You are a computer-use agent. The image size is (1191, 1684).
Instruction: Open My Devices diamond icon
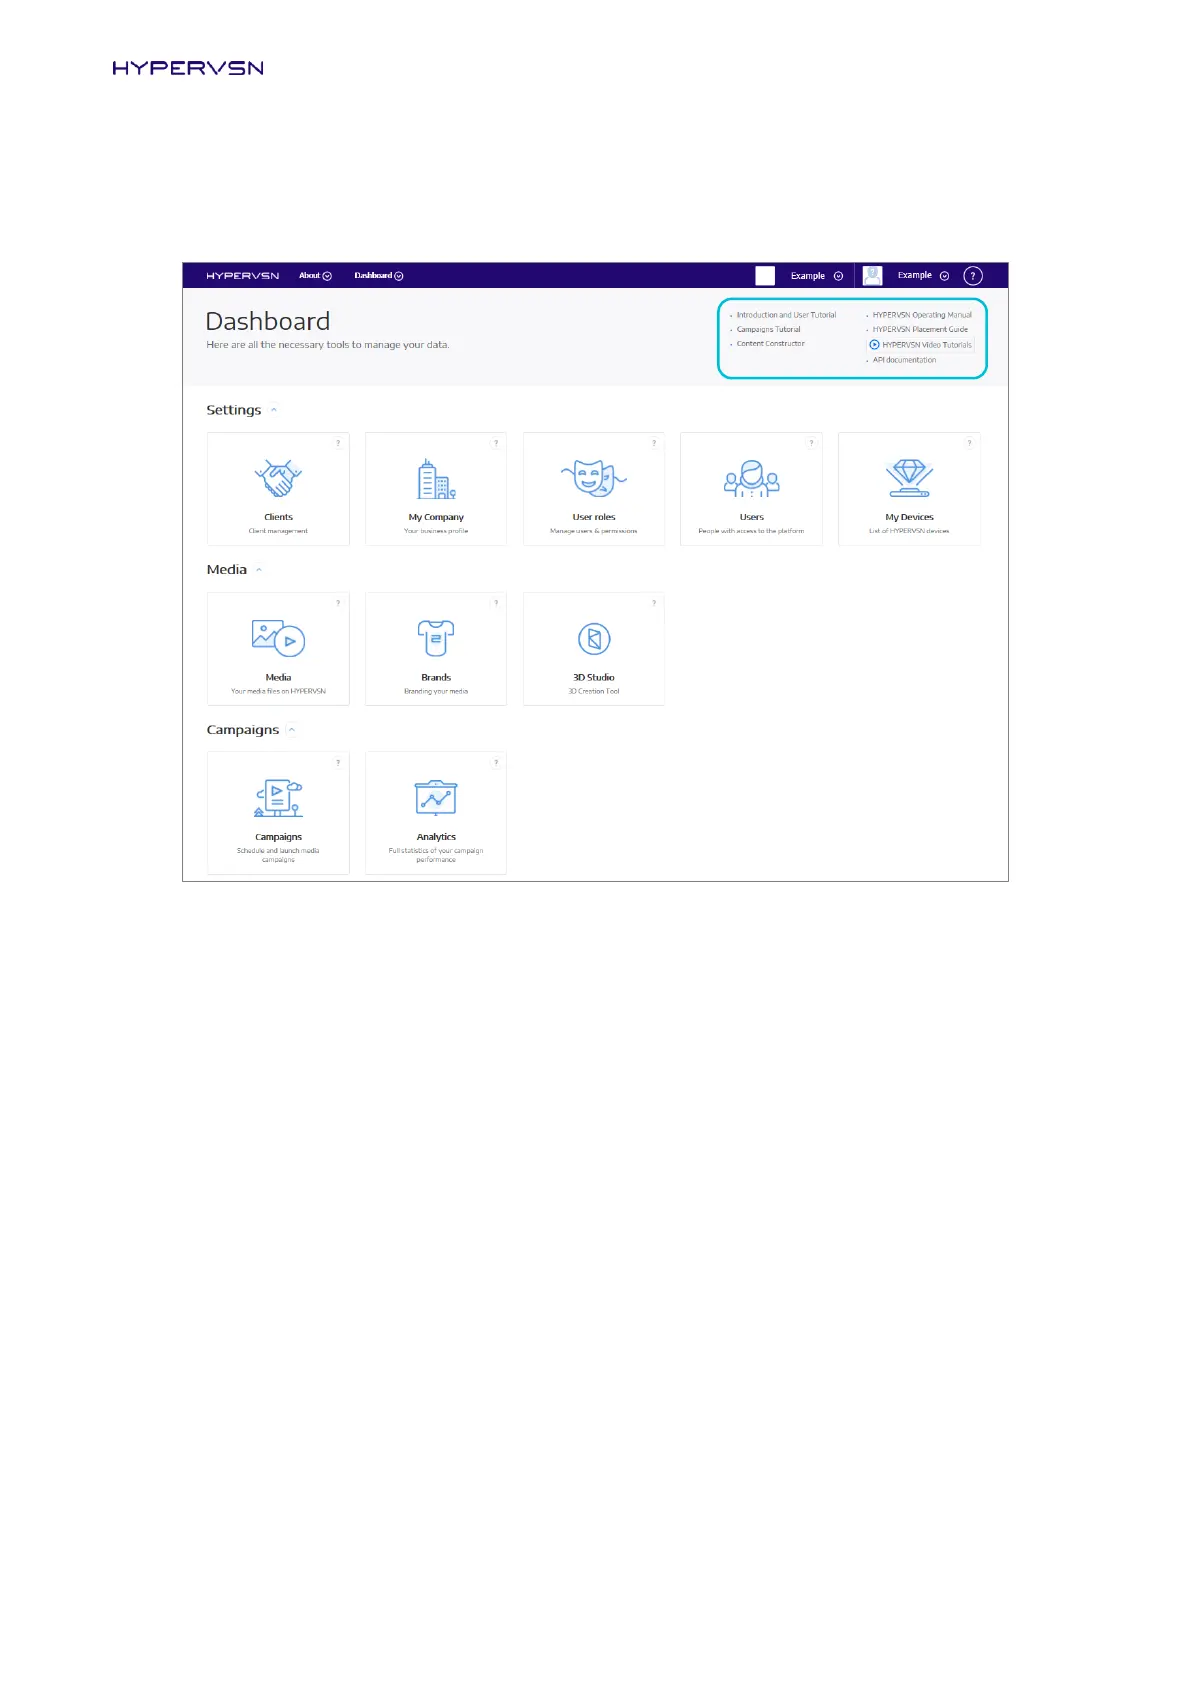(x=909, y=478)
